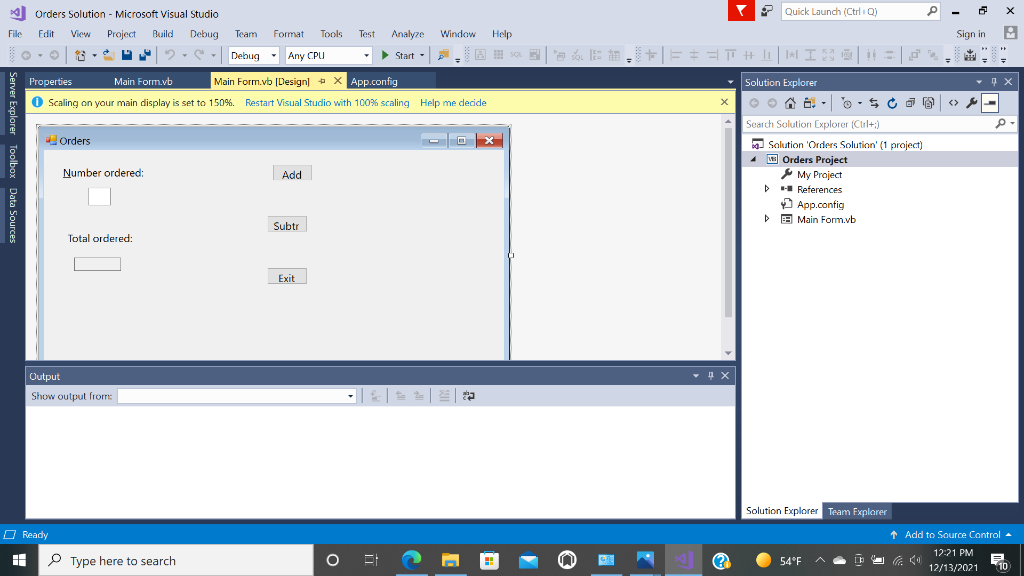Open Properties wrench icon in Solution Explorer
Viewport: 1024px width, 576px height.
pos(972,103)
